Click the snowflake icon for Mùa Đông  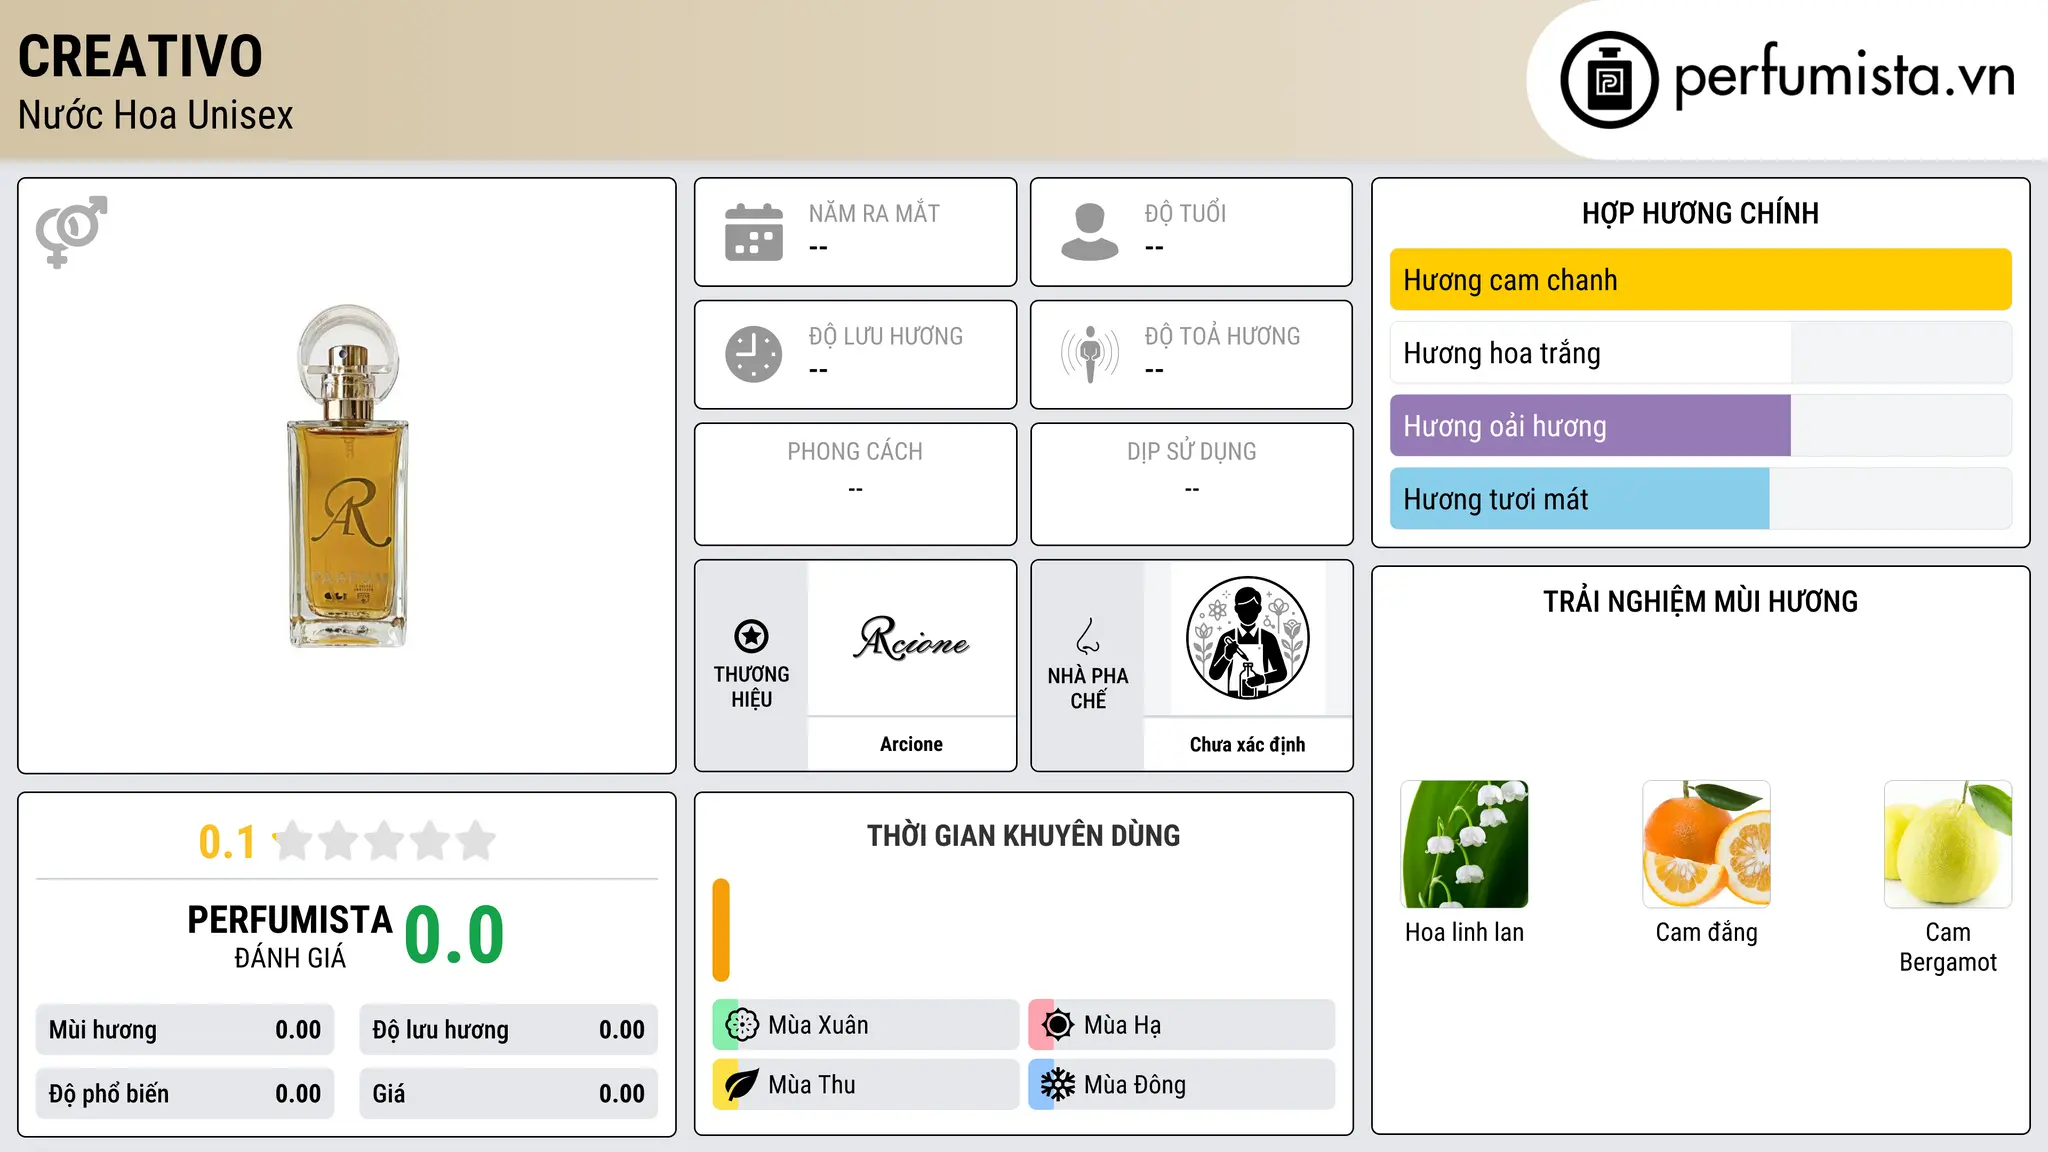tap(1058, 1085)
